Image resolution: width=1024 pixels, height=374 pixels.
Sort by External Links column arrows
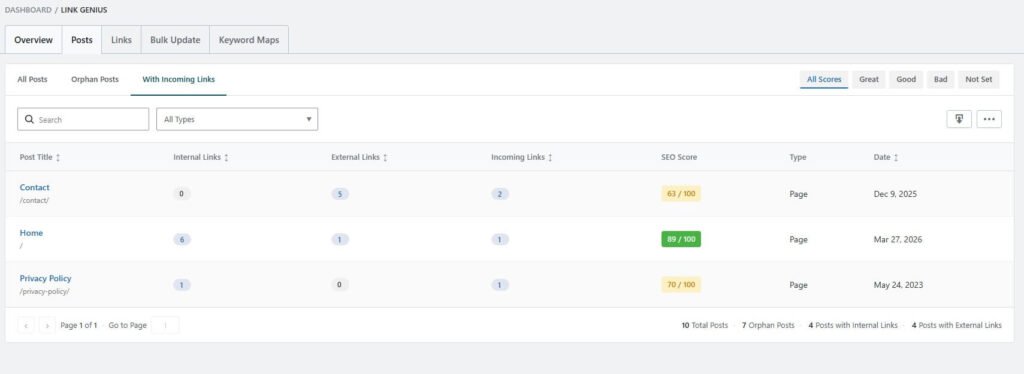(385, 158)
